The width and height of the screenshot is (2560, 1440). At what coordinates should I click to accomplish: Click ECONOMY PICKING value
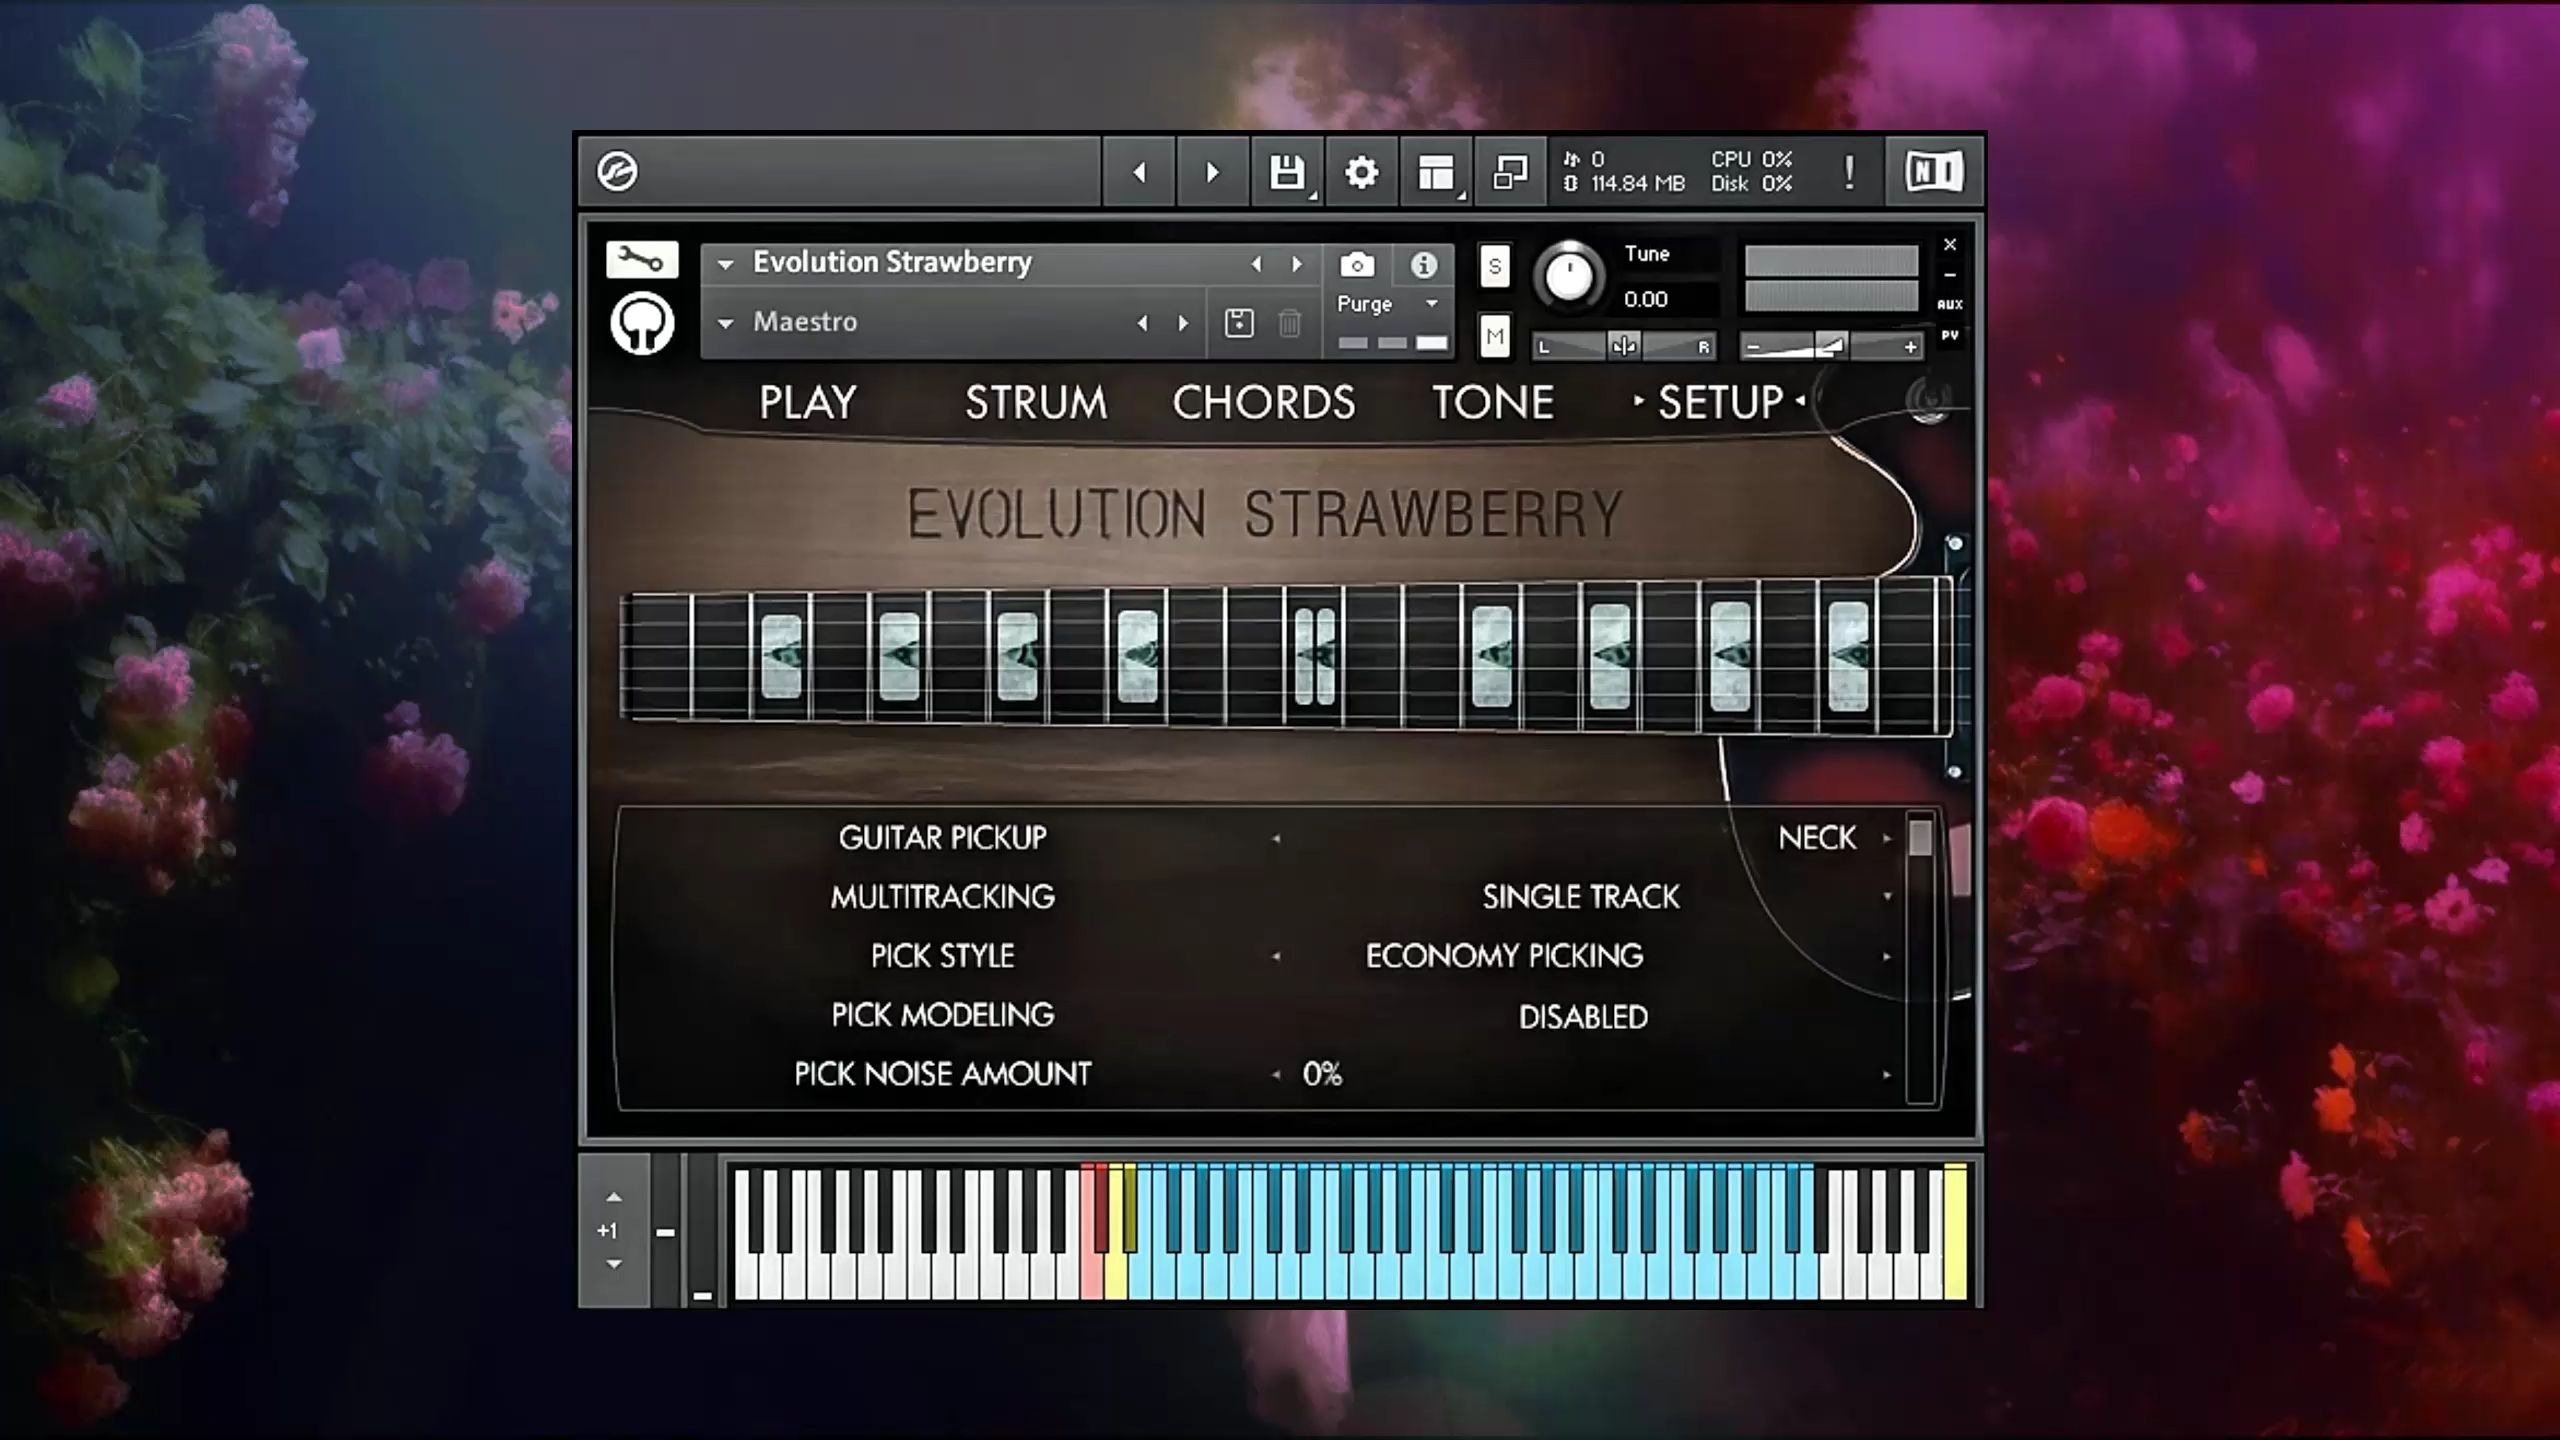pos(1504,956)
